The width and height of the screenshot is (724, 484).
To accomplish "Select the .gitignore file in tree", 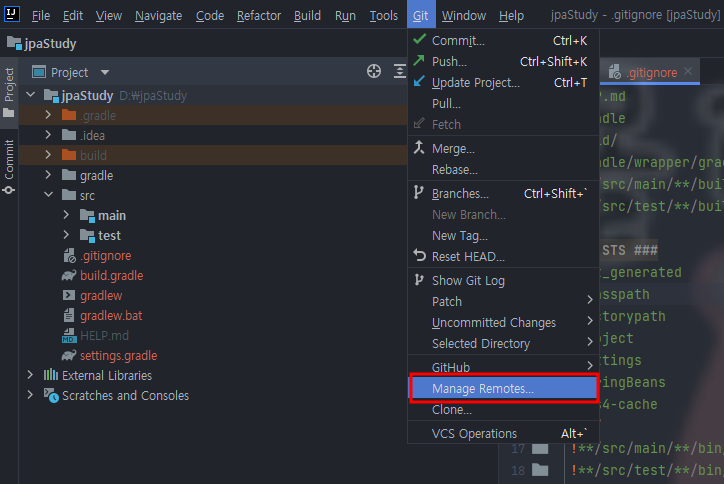I will [106, 255].
